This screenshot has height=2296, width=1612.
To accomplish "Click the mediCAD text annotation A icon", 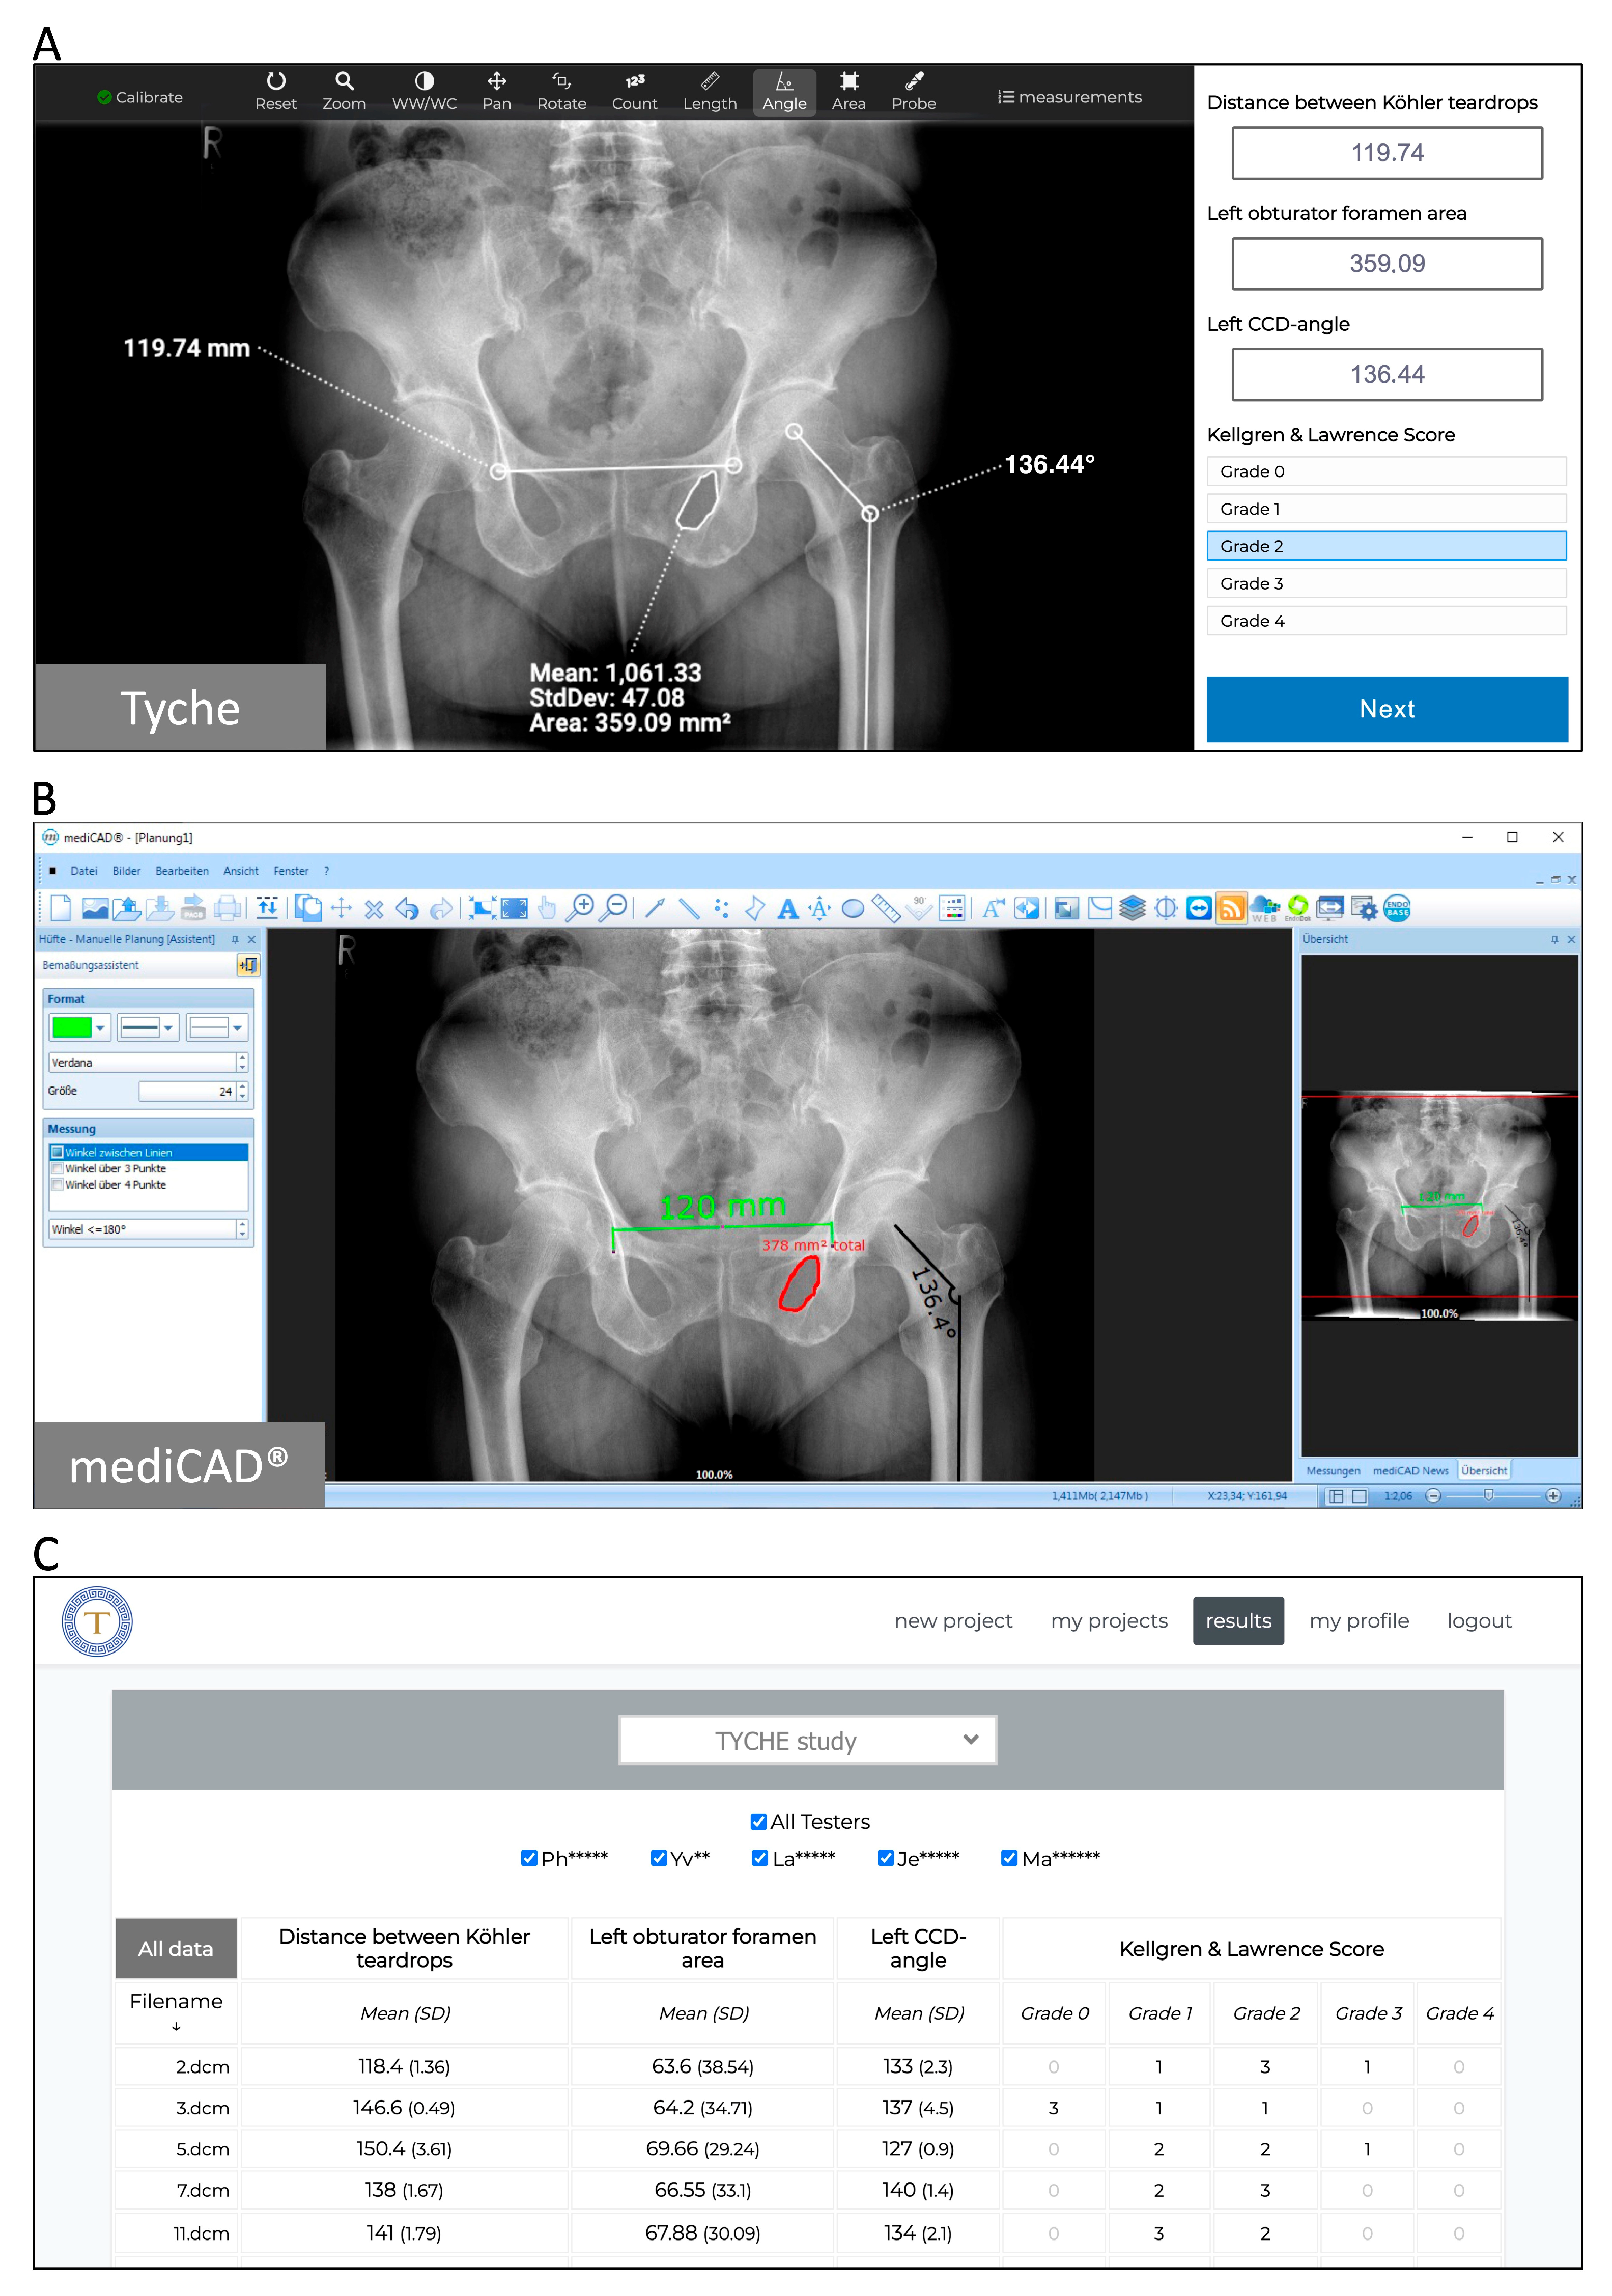I will tap(788, 908).
